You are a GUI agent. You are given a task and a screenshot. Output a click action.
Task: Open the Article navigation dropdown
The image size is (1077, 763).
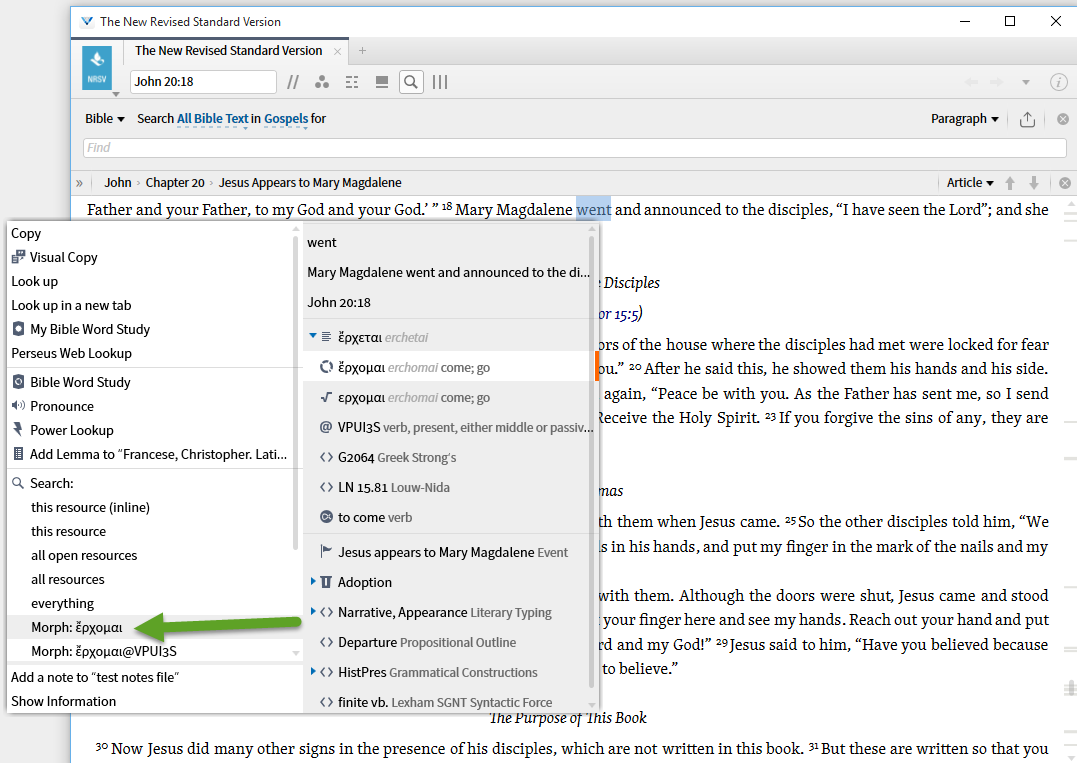pyautogui.click(x=970, y=183)
